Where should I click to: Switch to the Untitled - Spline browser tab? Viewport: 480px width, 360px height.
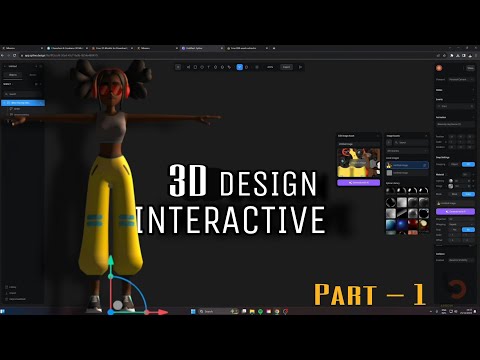click(x=201, y=48)
